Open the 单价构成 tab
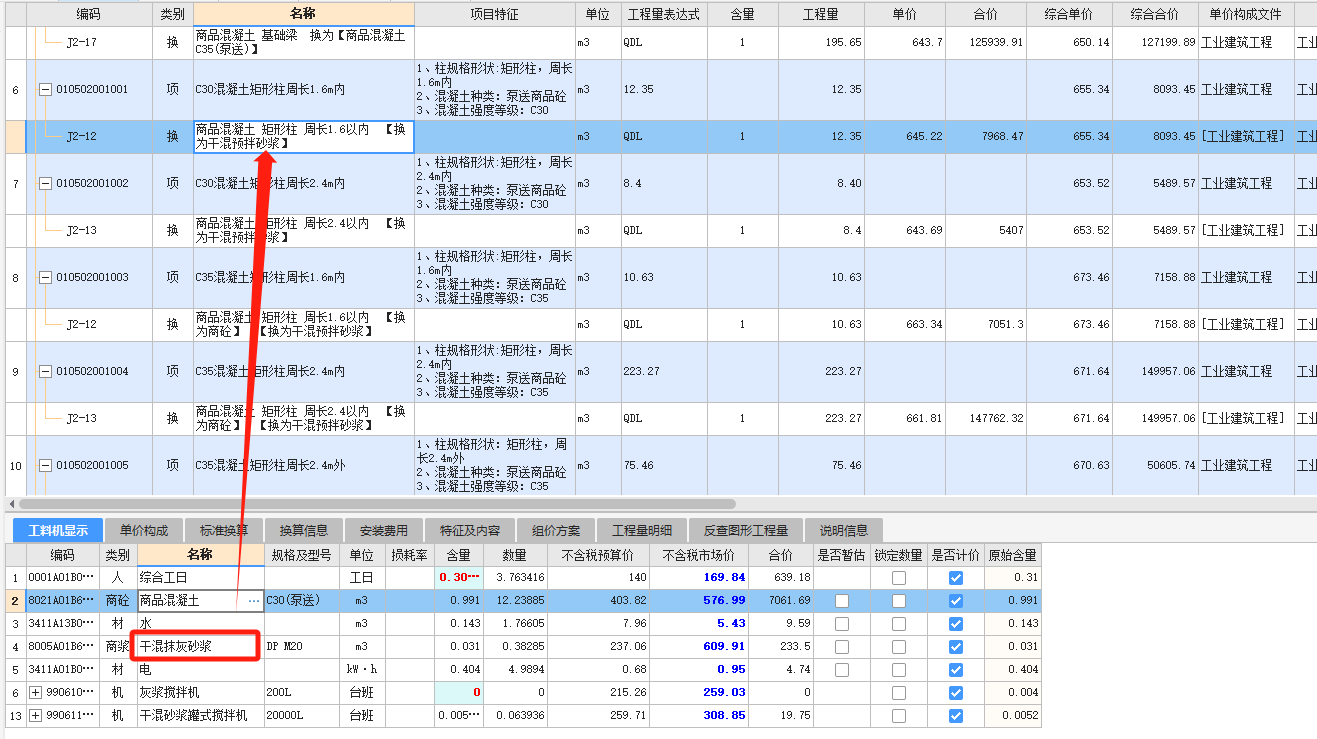 144,531
